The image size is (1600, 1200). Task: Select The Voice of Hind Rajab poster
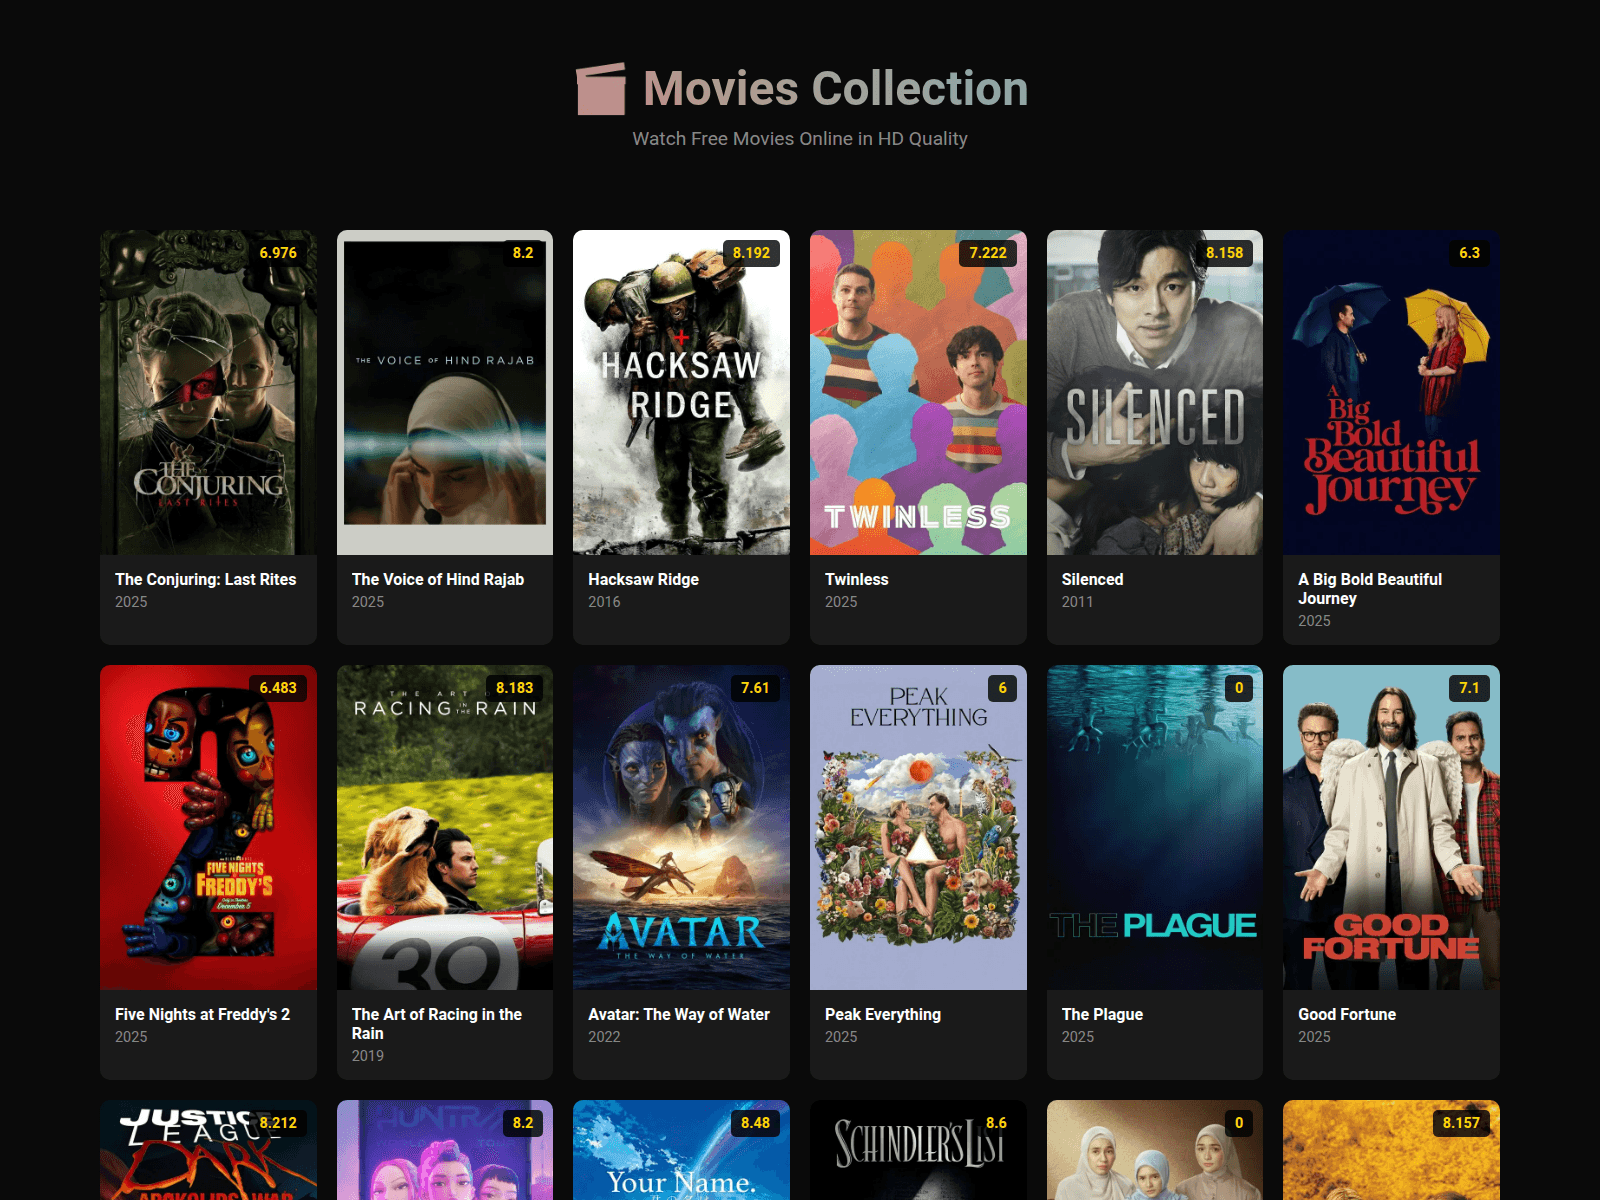point(445,392)
